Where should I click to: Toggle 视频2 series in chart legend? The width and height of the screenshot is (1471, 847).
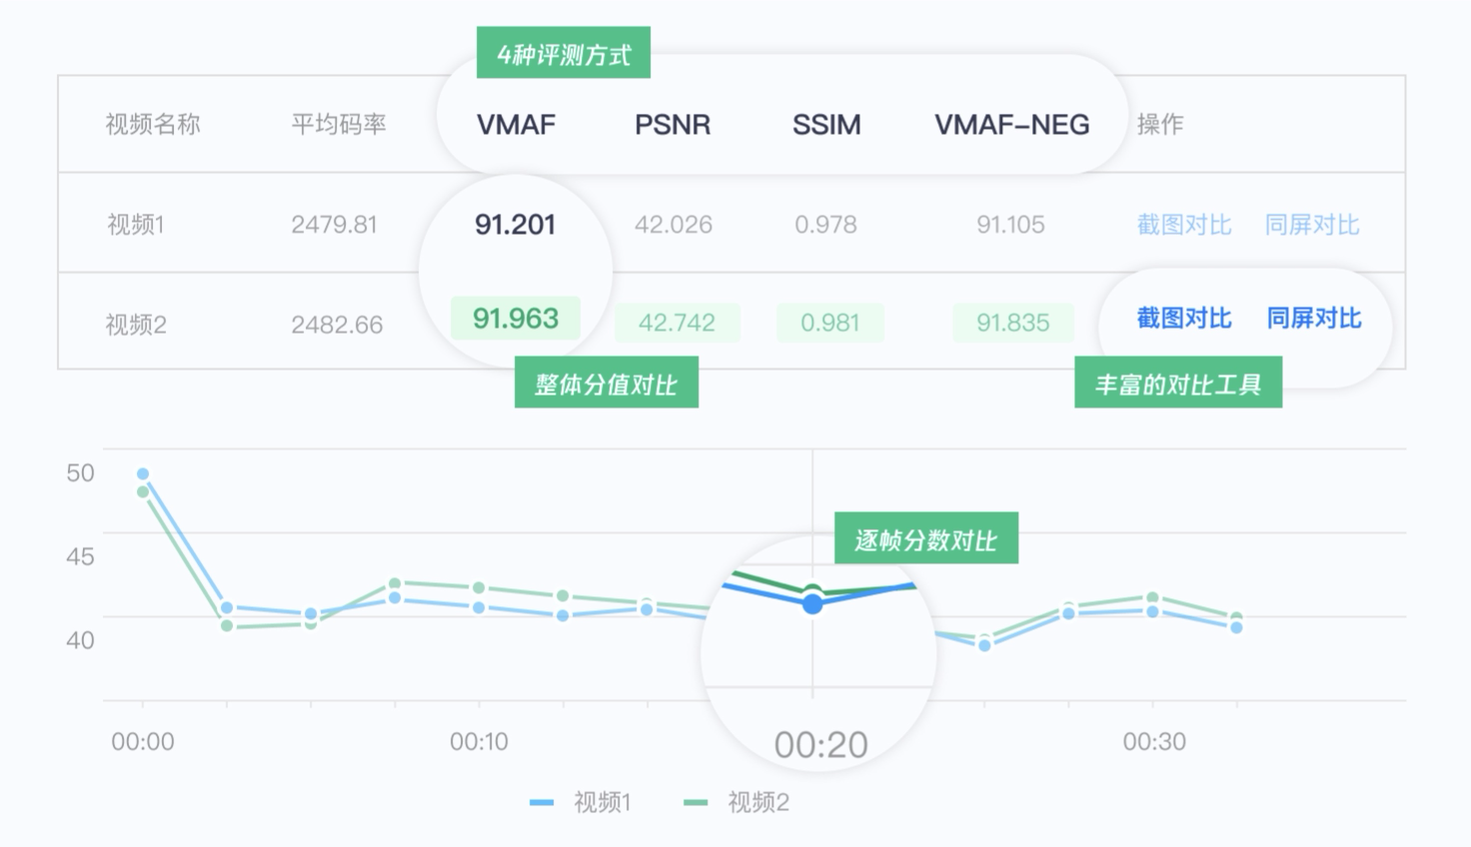tap(757, 802)
